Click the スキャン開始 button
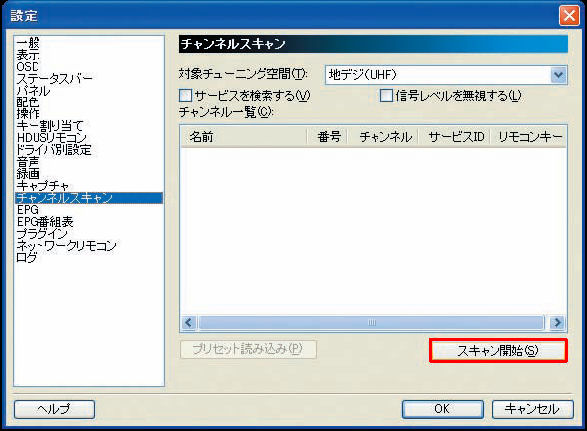 (x=498, y=351)
